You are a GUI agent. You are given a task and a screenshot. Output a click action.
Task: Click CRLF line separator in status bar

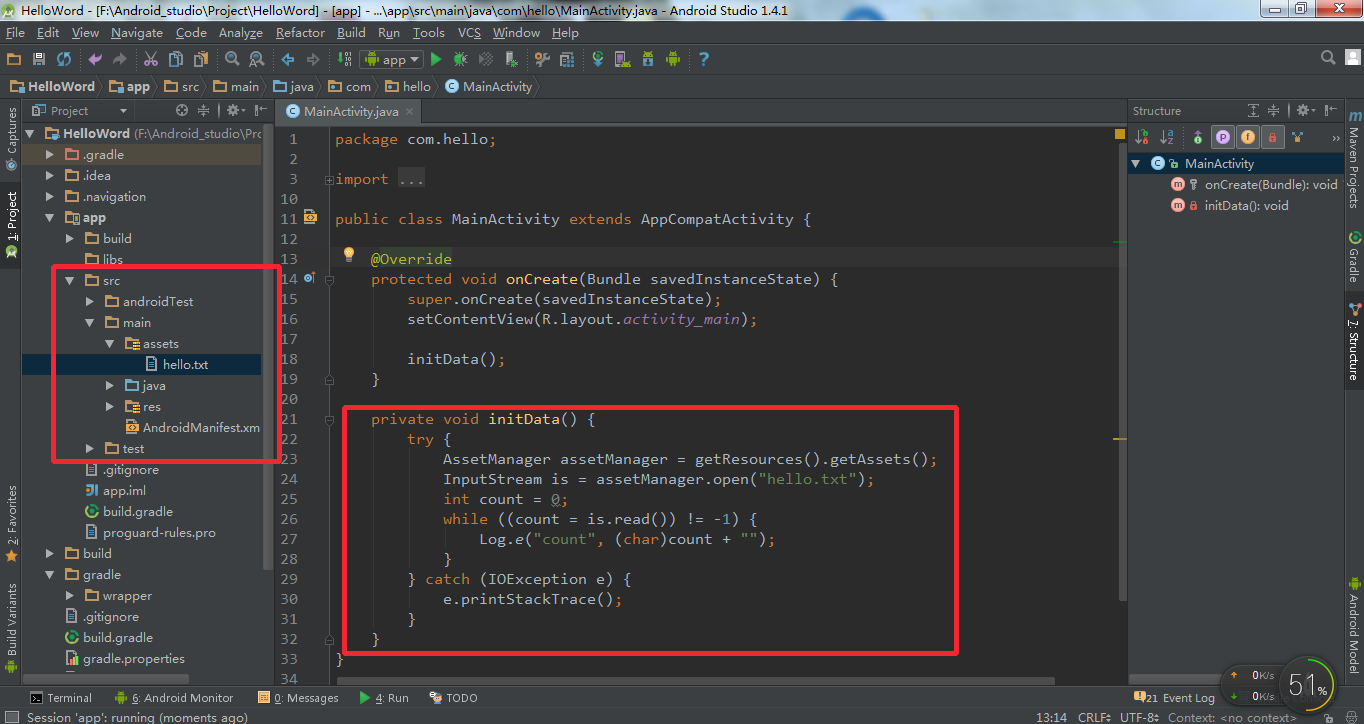(x=1094, y=717)
